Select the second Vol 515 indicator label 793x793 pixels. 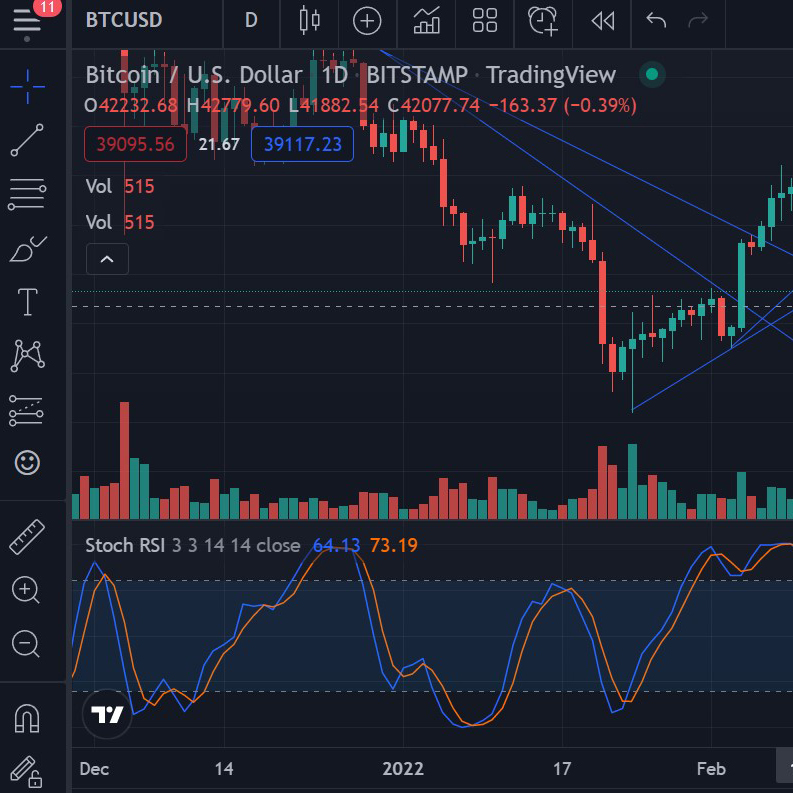point(120,222)
